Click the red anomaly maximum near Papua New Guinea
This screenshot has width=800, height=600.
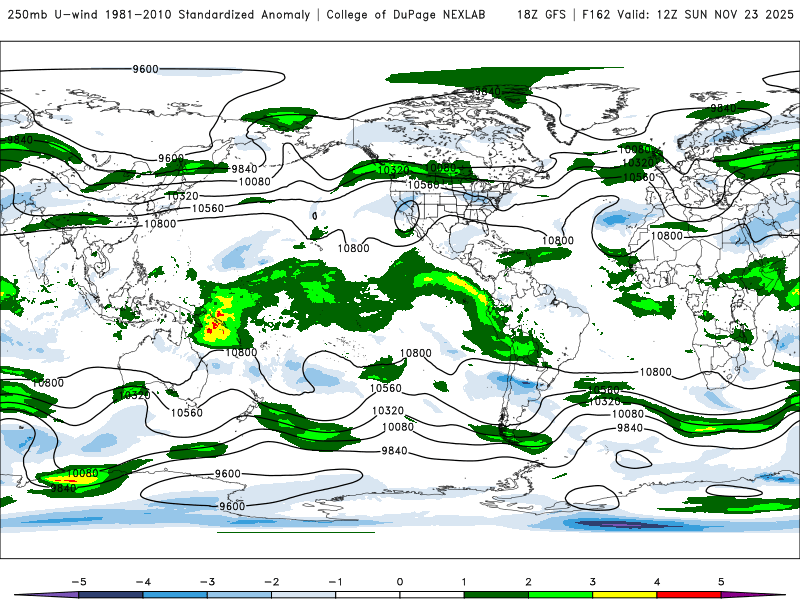(218, 321)
